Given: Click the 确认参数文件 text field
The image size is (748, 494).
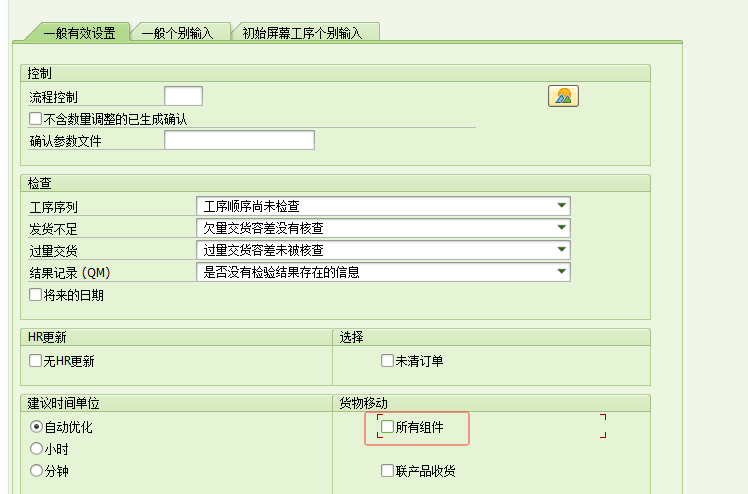Looking at the screenshot, I should click(239, 140).
